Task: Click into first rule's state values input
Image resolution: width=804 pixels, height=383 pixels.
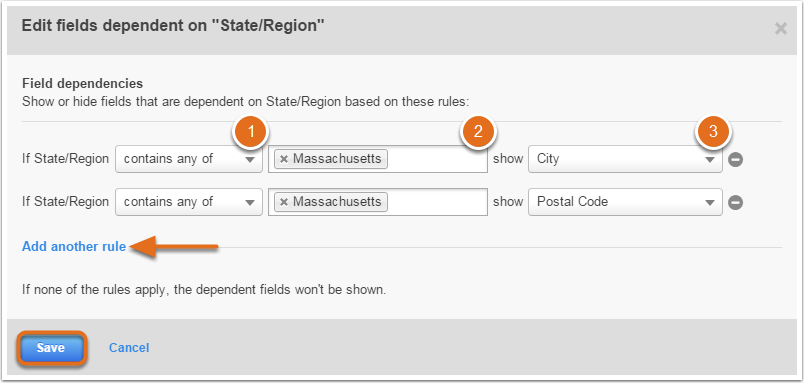Action: coord(436,159)
